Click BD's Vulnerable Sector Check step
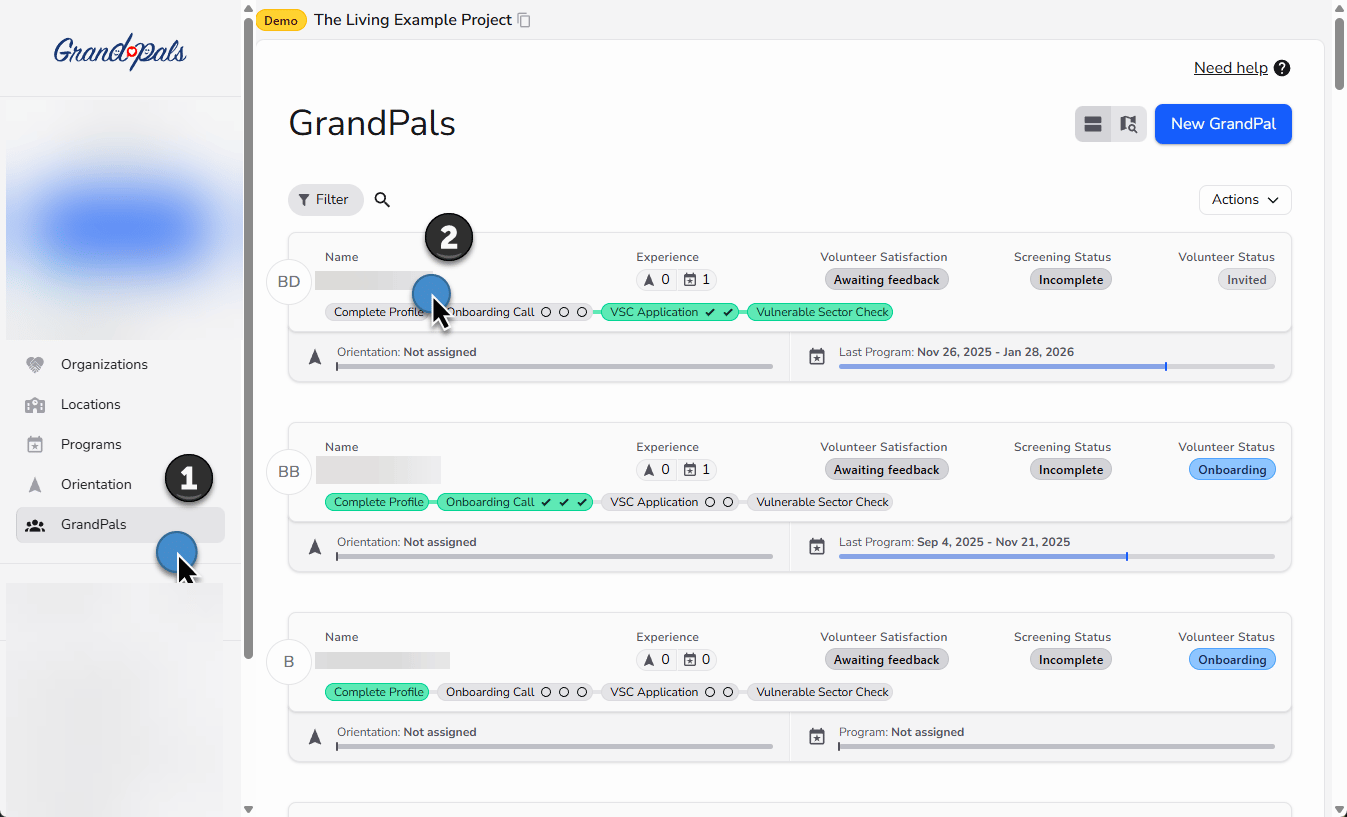 click(822, 312)
